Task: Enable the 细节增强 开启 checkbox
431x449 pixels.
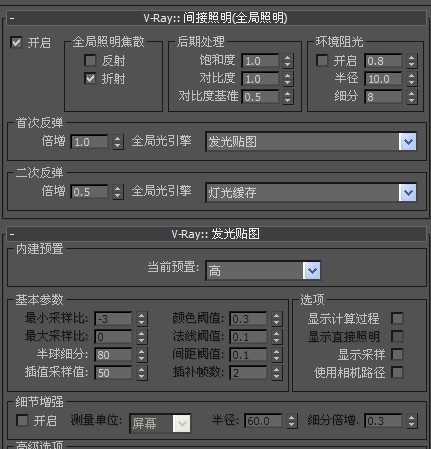Action: tap(22, 420)
